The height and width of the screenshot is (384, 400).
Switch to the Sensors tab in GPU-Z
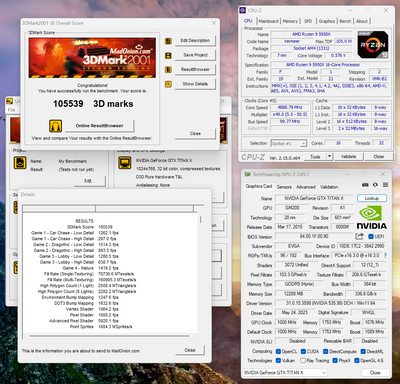click(284, 187)
